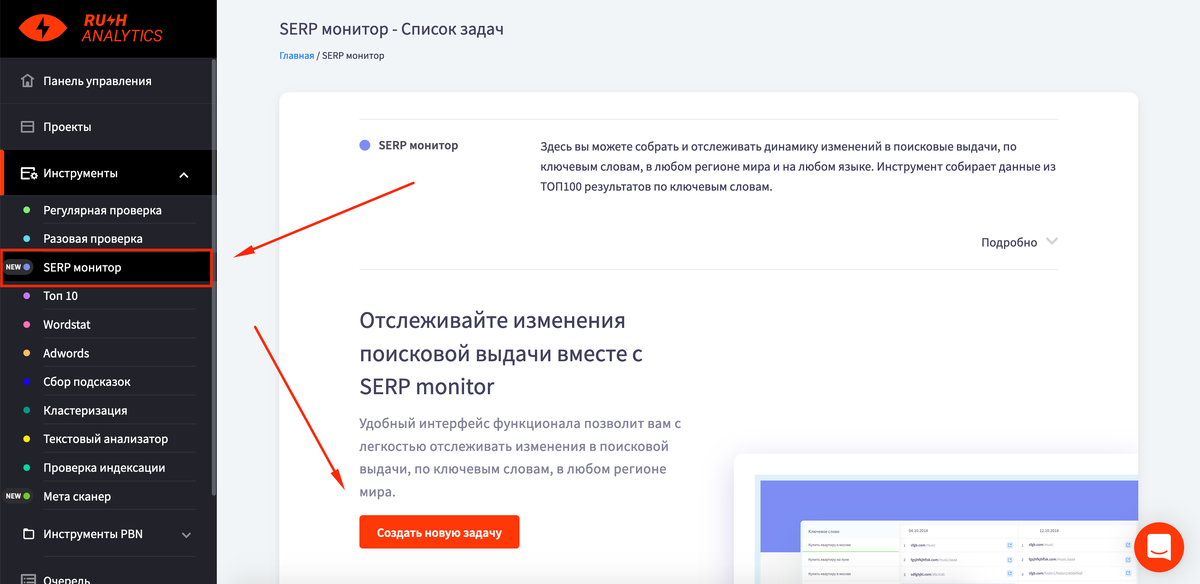Open the Топ 10 tool
Viewport: 1200px width, 584px height.
61,296
